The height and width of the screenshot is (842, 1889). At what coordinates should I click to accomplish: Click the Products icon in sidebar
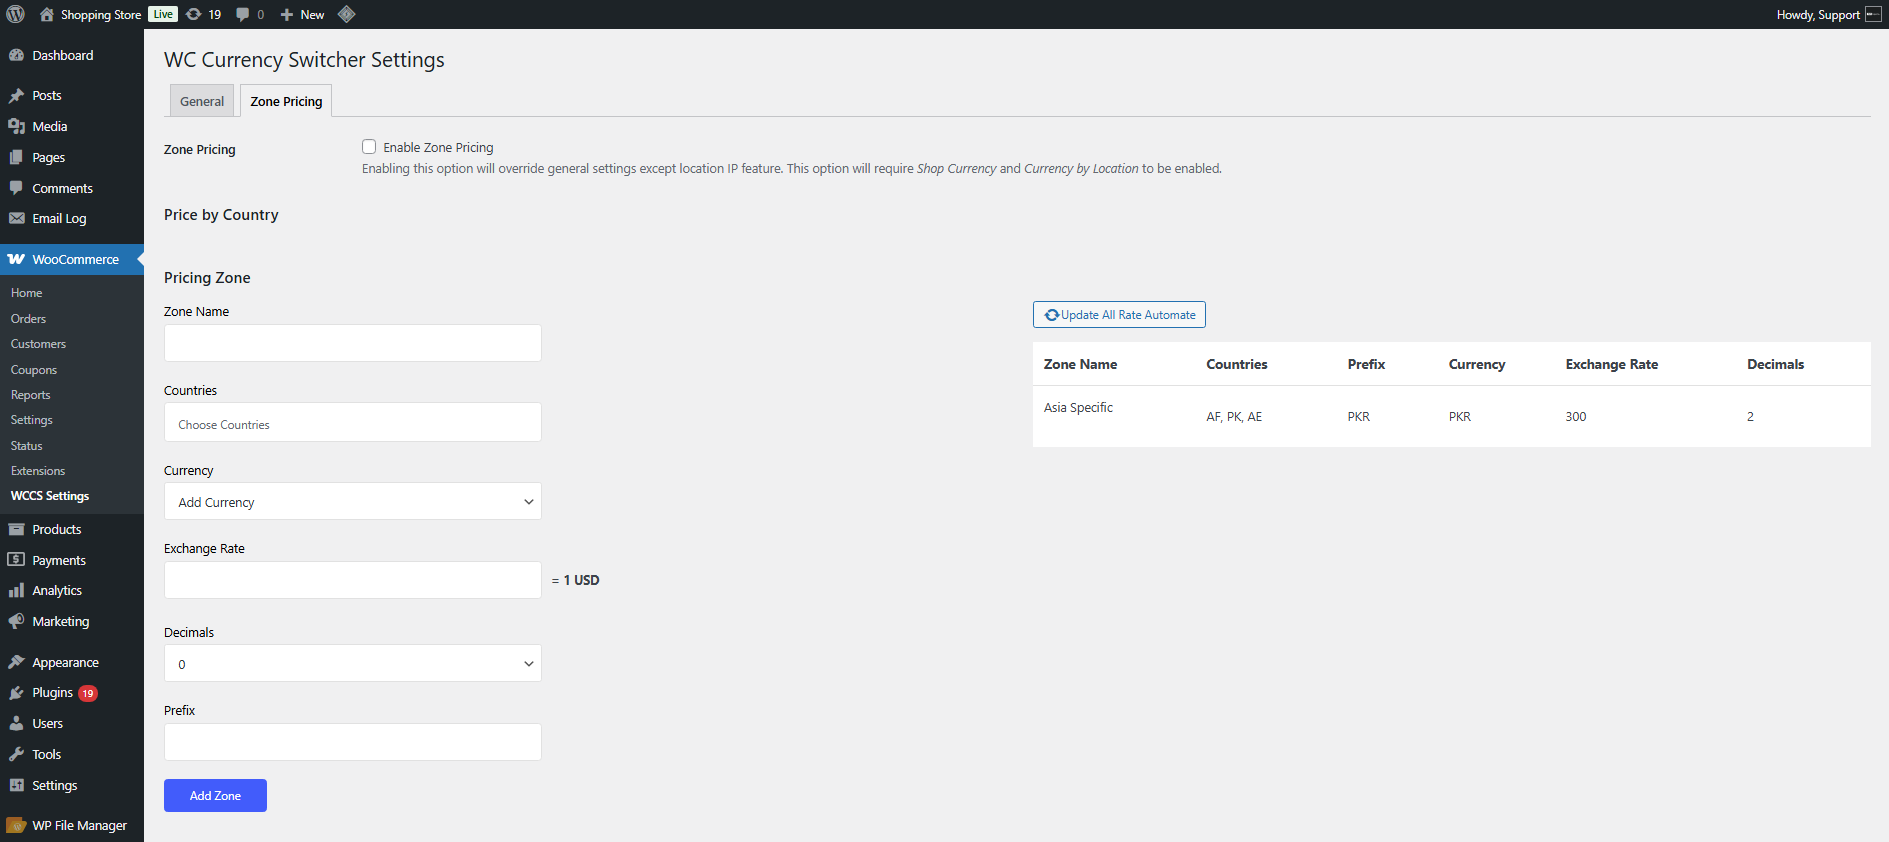16,529
